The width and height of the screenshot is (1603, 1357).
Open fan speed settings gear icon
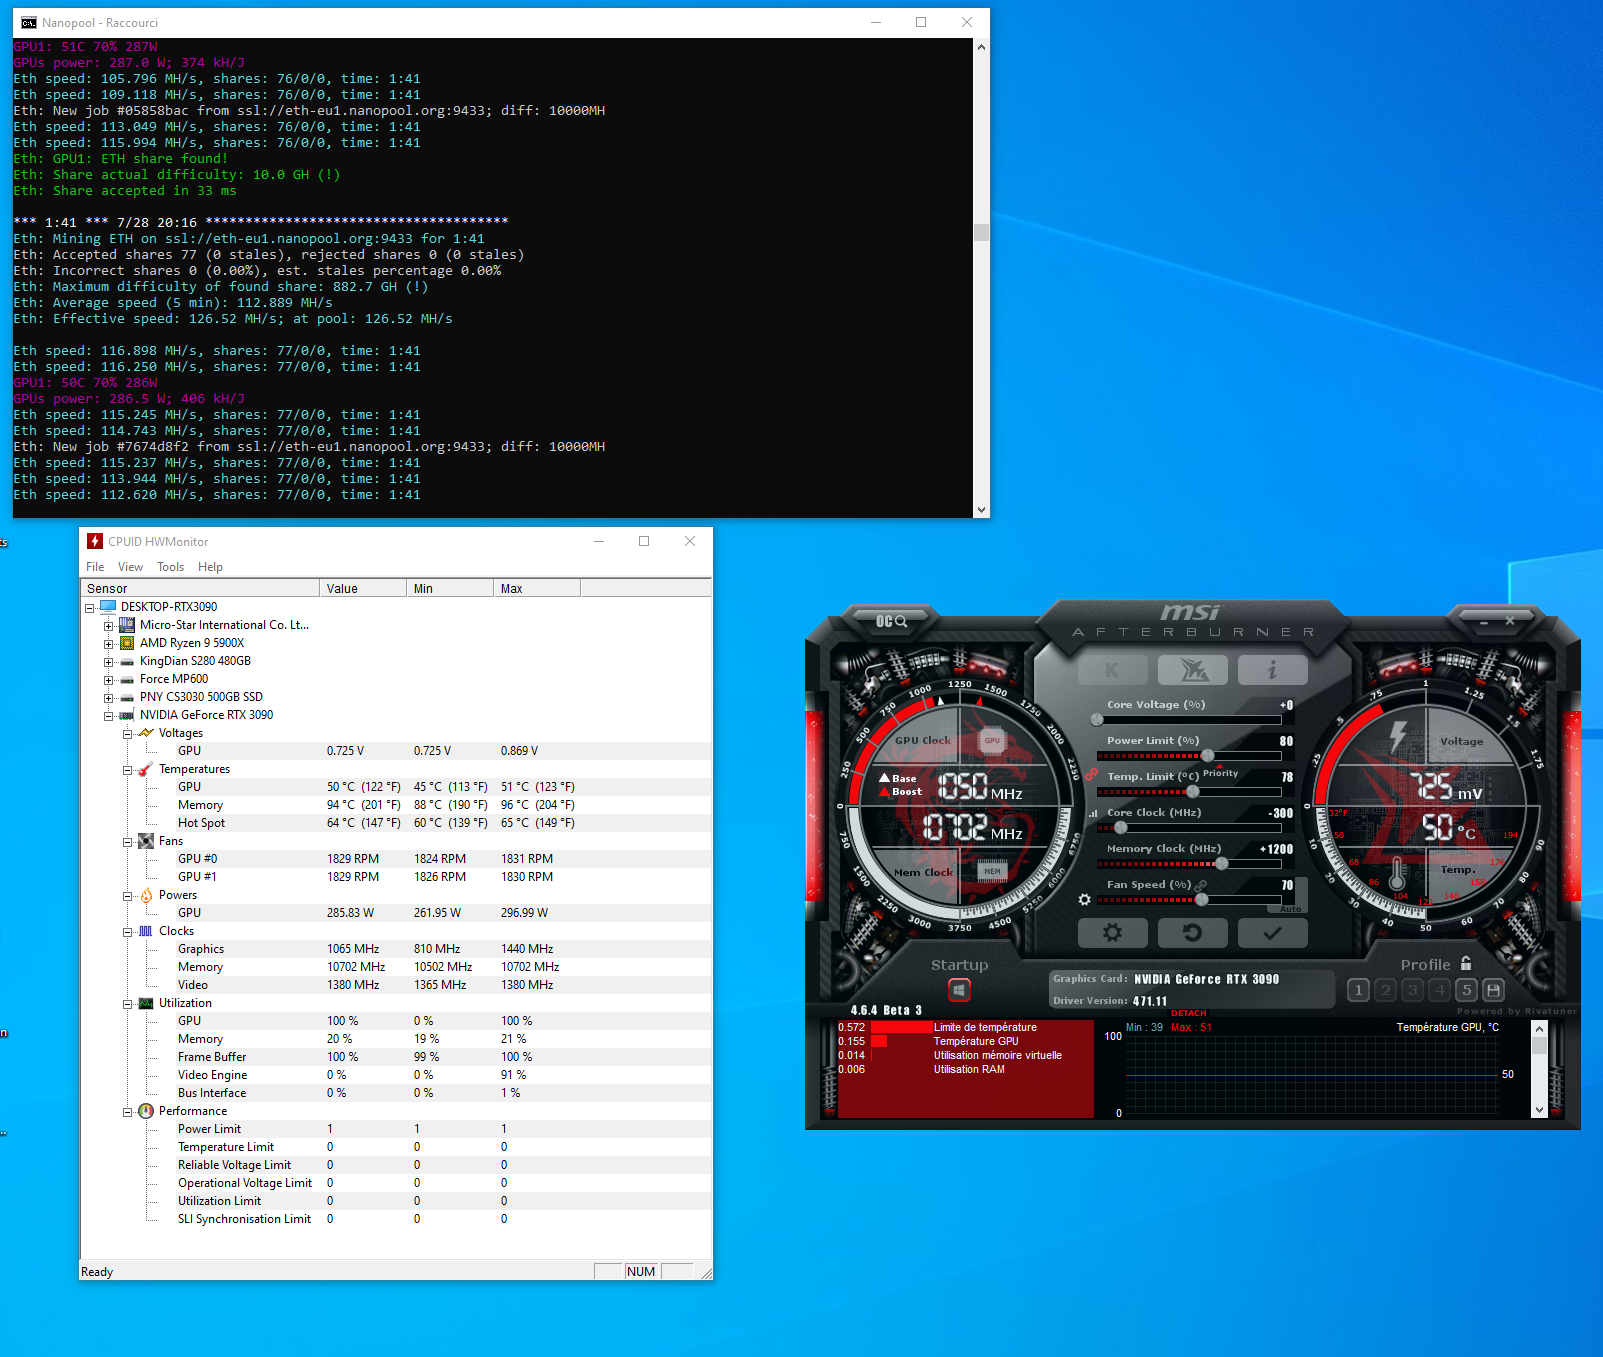click(x=1084, y=900)
